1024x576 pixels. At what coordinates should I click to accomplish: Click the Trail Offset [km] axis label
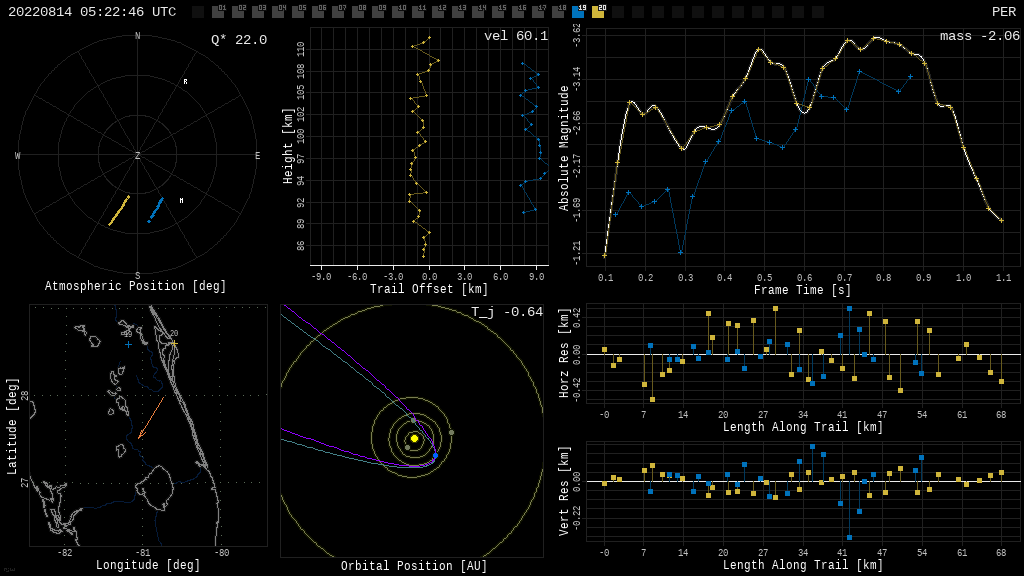click(x=429, y=289)
